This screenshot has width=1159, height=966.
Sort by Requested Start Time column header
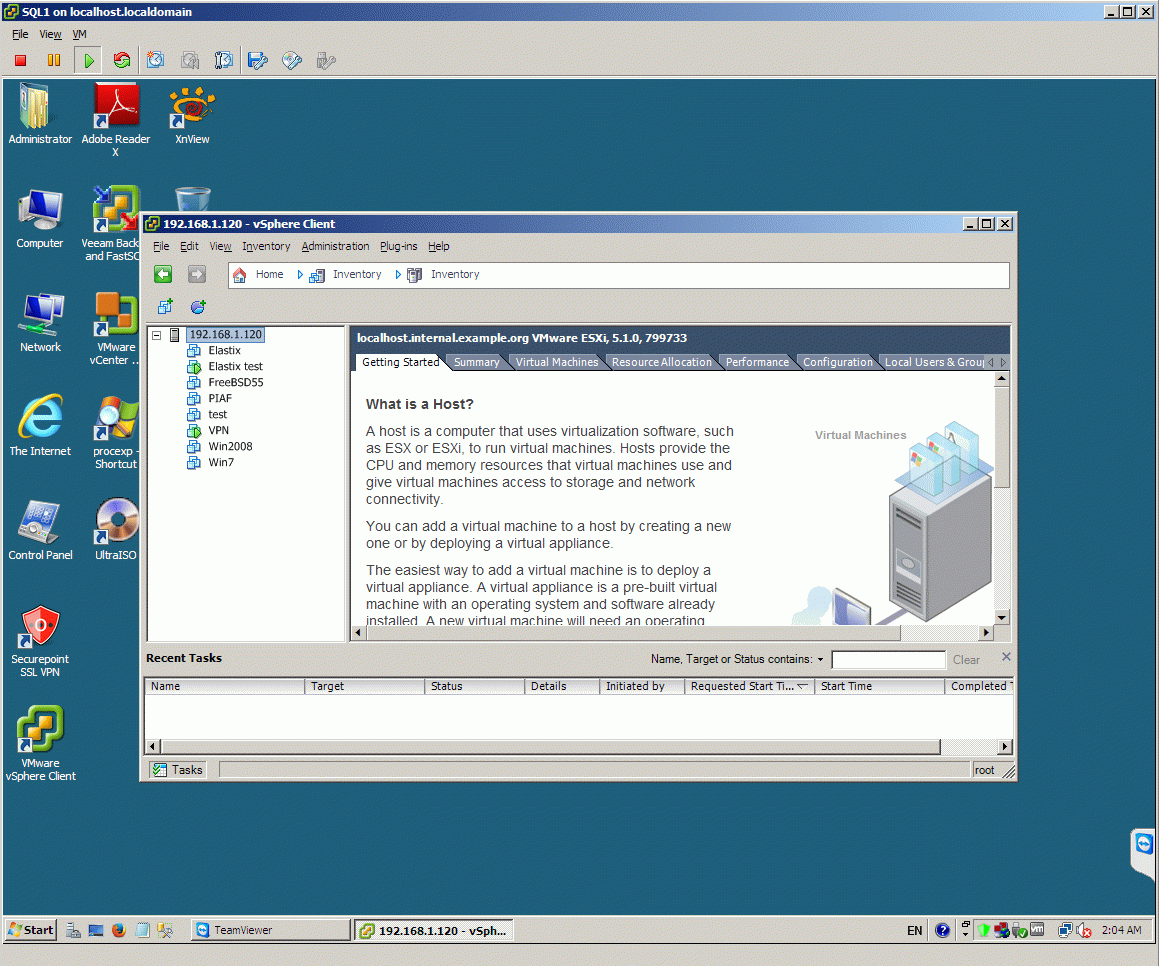[x=749, y=687]
